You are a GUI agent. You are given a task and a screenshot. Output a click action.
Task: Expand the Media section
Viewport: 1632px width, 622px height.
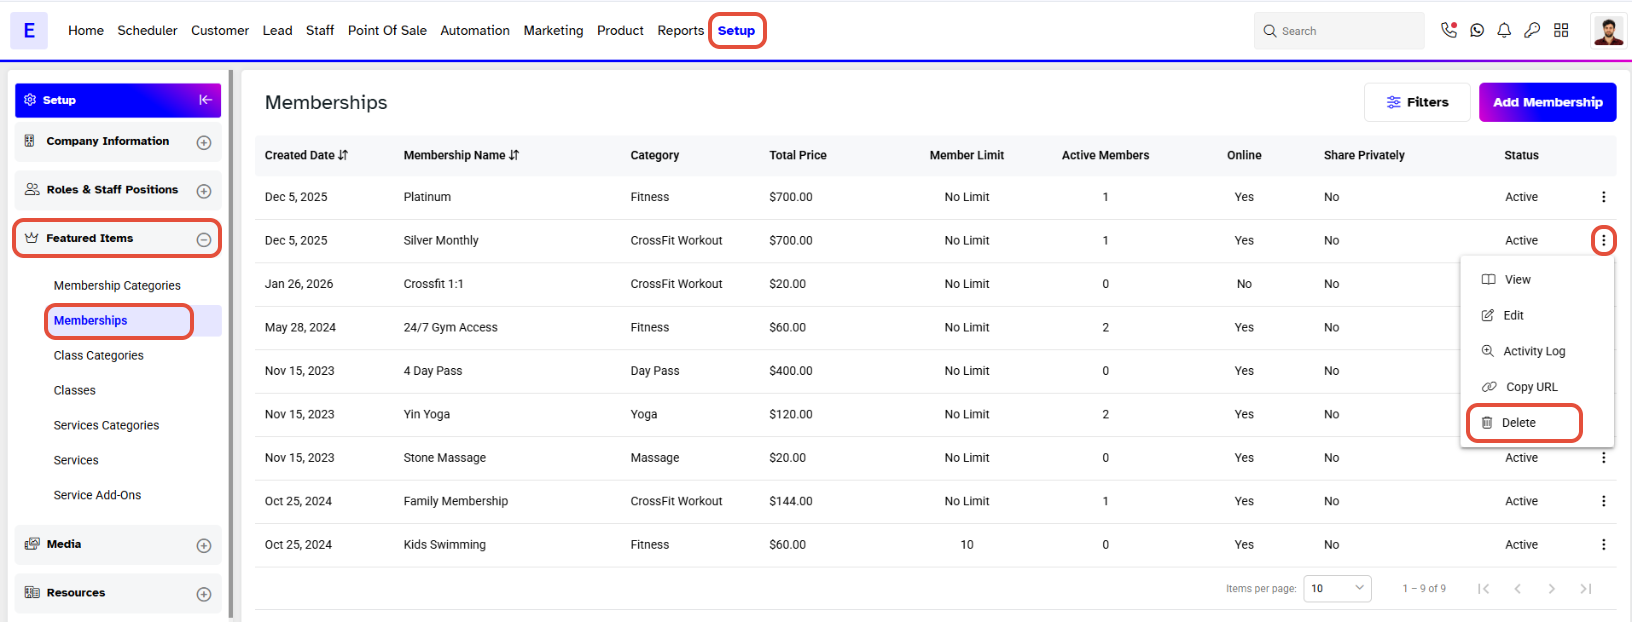pyautogui.click(x=204, y=545)
